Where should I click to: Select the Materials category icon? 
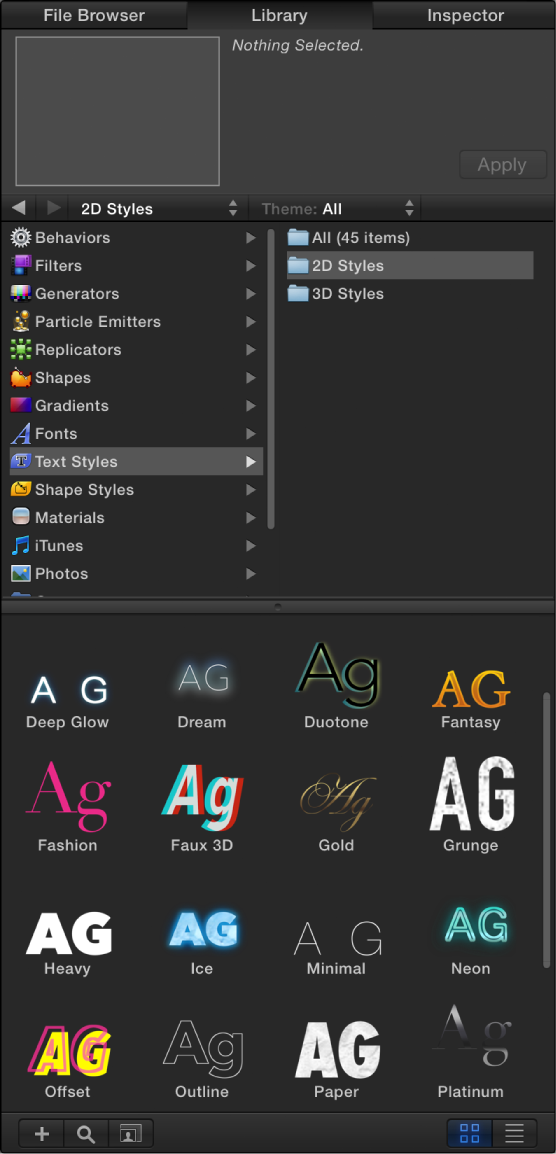coord(21,517)
